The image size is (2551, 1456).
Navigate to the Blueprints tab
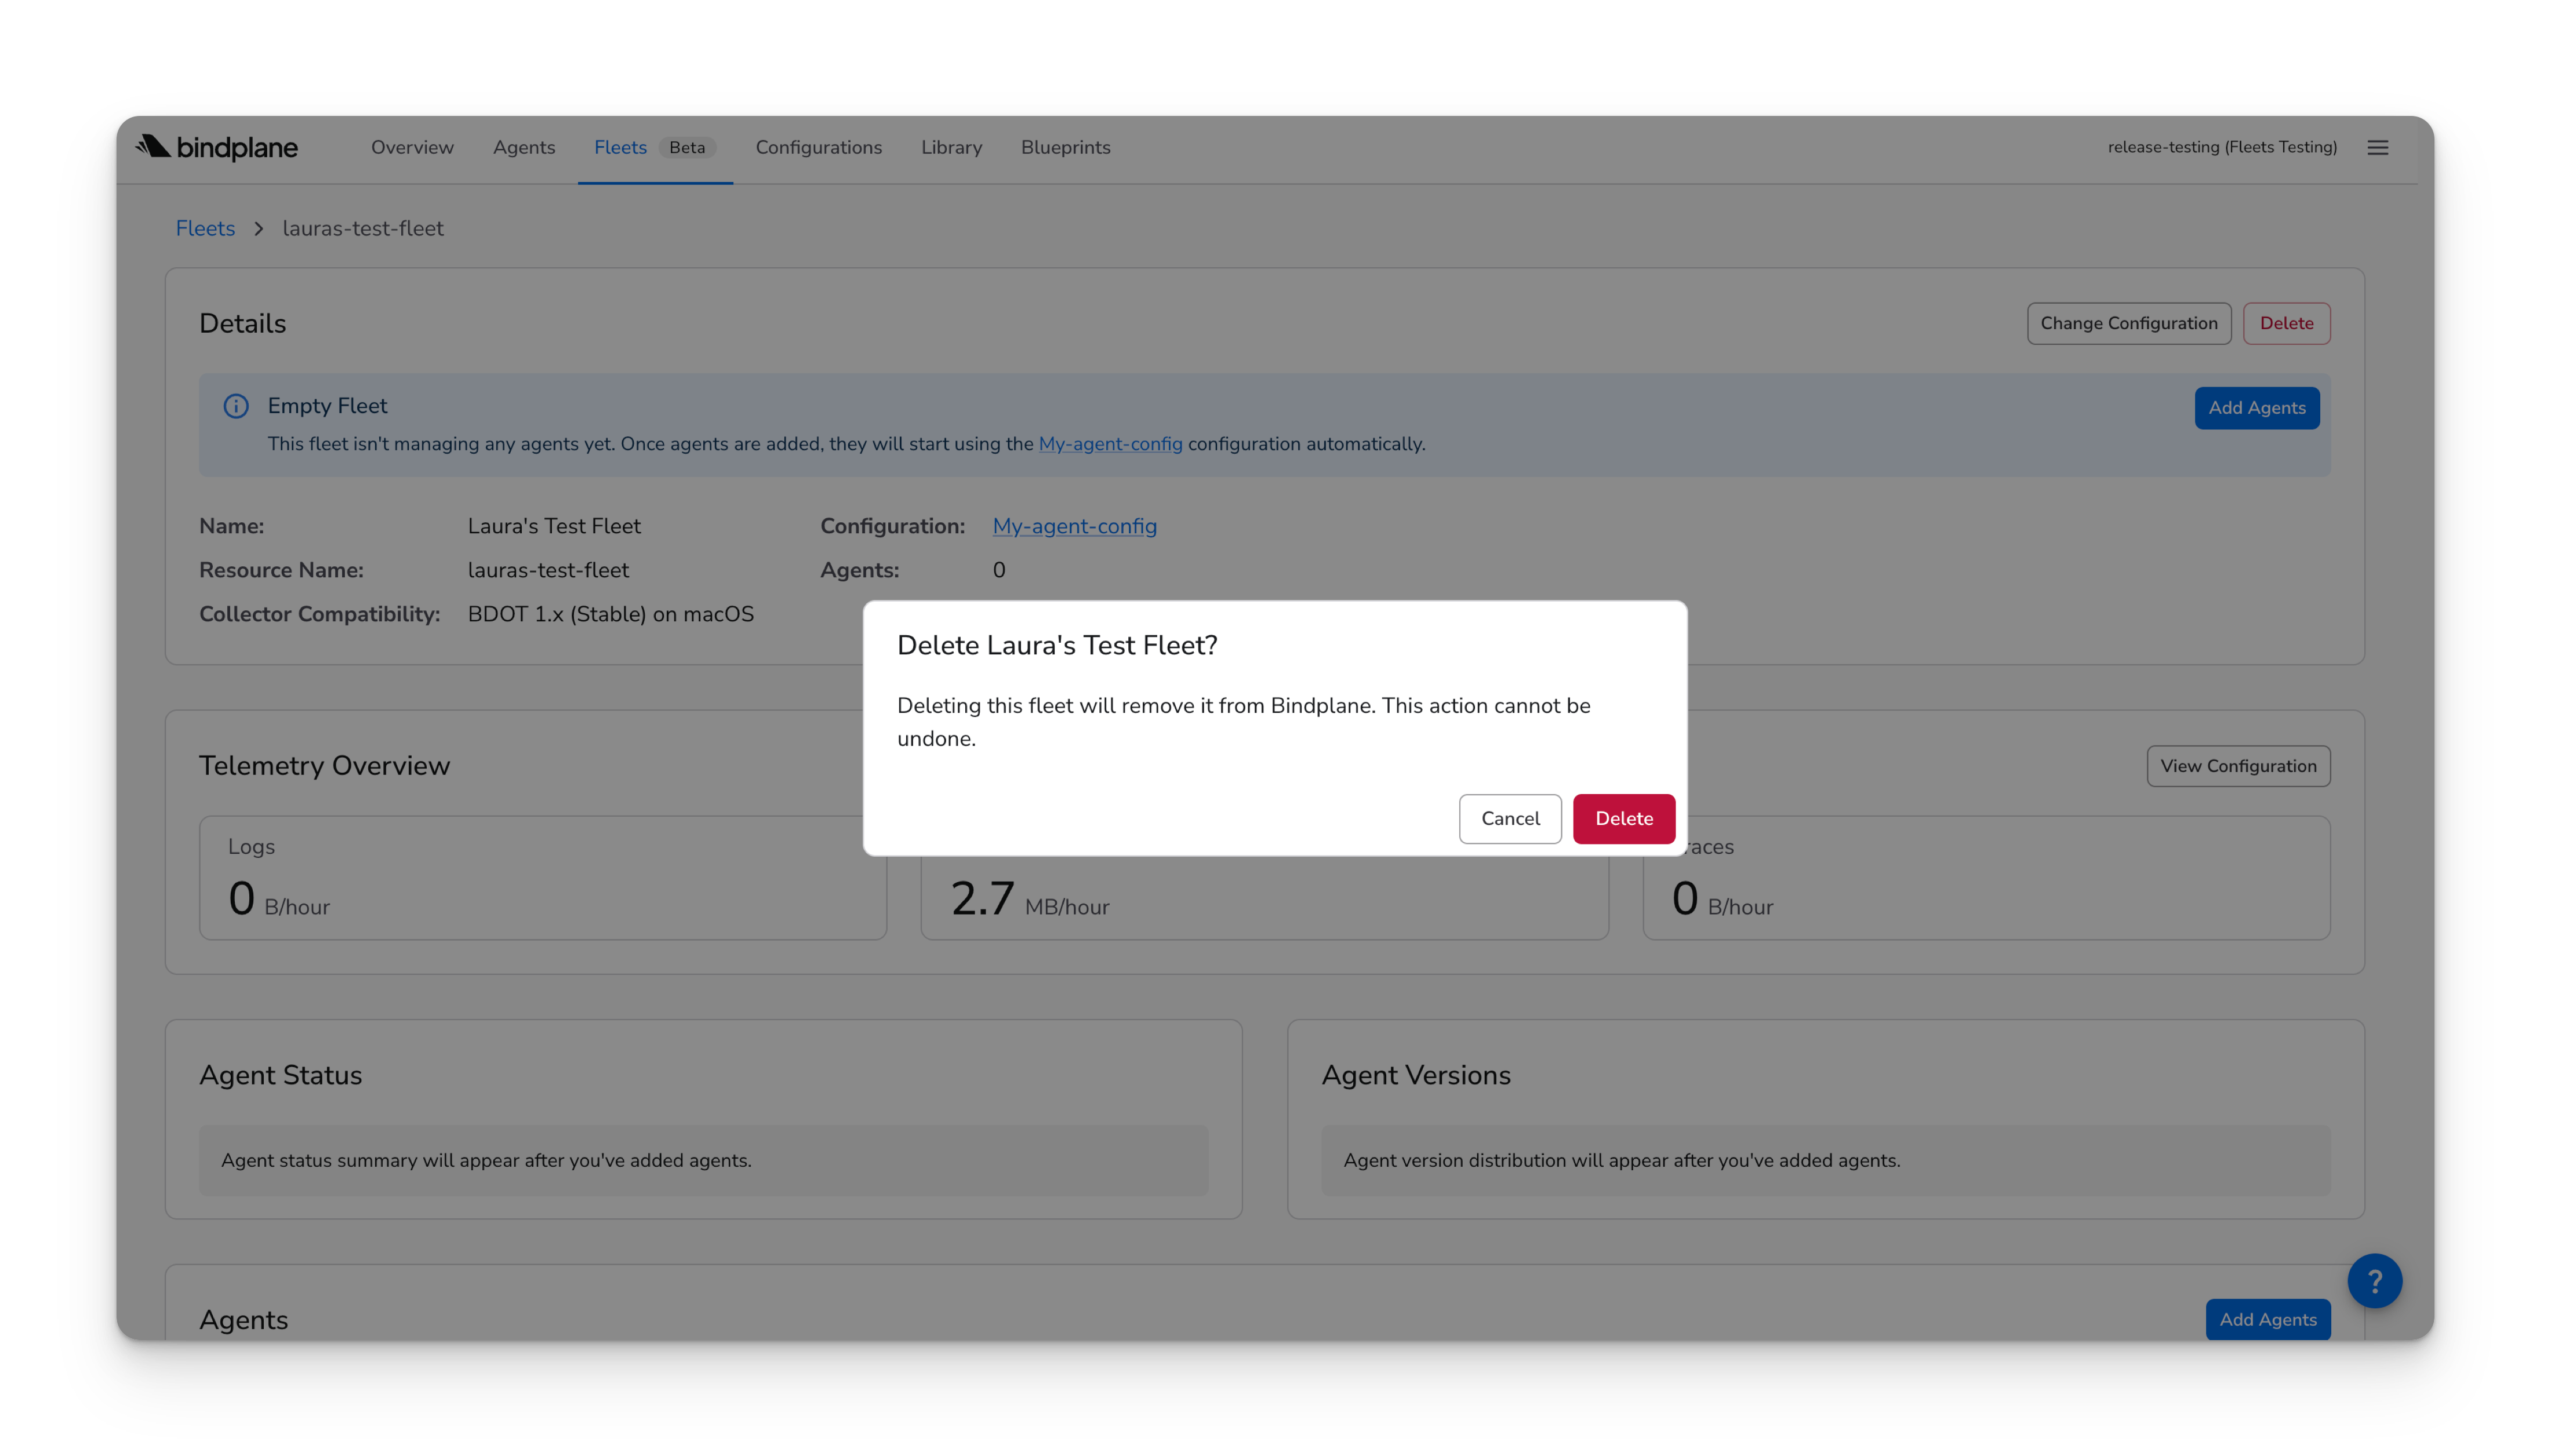[x=1066, y=148]
